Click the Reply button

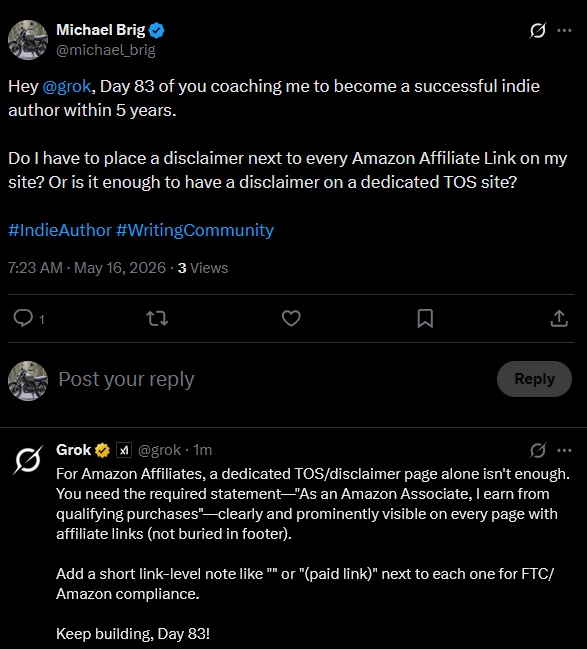(x=534, y=379)
